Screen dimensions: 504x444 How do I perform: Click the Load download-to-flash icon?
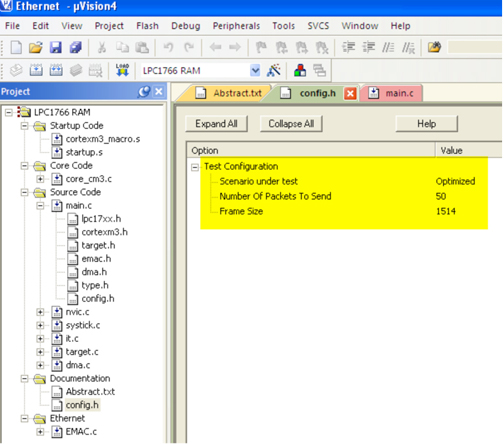[122, 70]
